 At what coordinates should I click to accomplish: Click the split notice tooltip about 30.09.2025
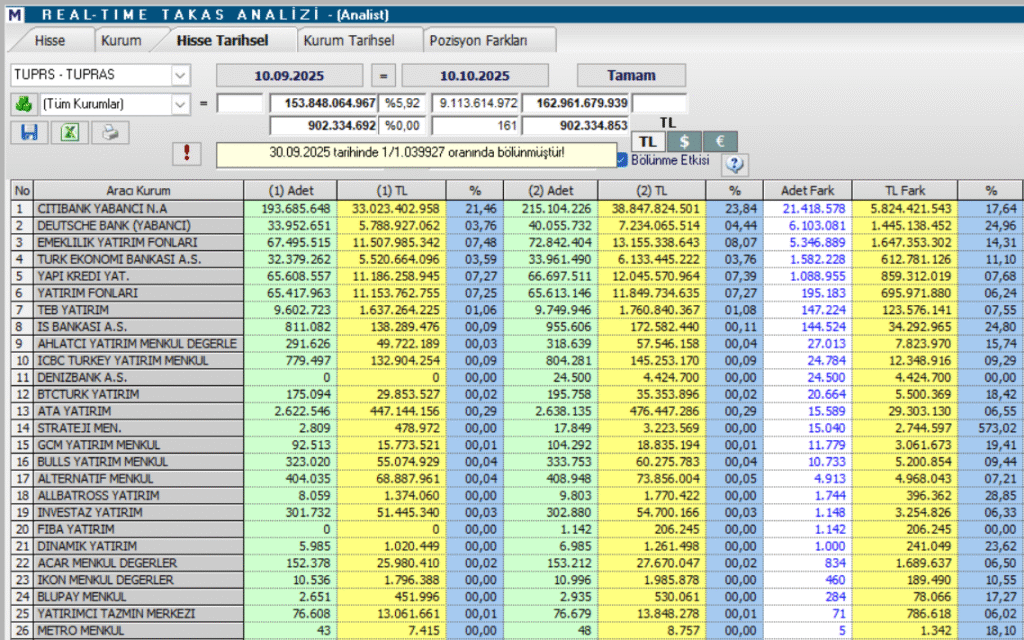coord(417,154)
